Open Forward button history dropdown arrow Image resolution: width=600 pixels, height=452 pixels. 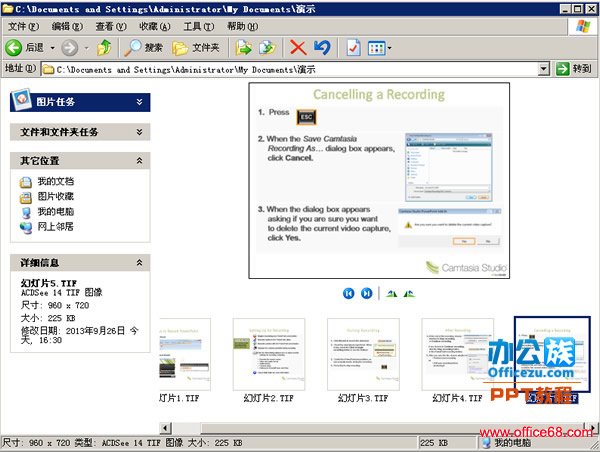pos(86,48)
